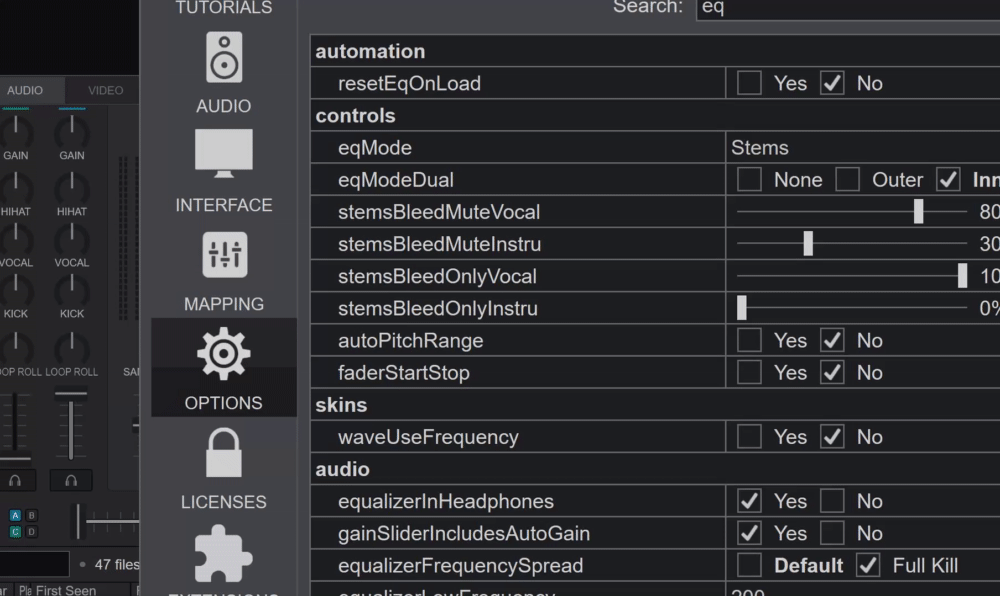Image resolution: width=1000 pixels, height=596 pixels.
Task: Check Outer for eqModeDual
Action: (847, 180)
